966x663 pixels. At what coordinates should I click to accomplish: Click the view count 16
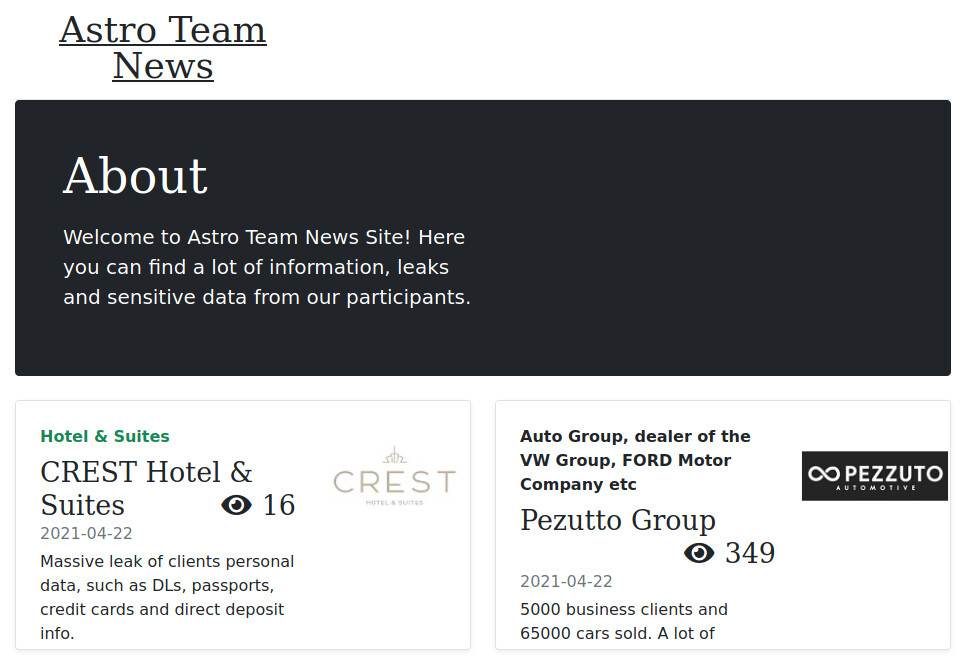click(279, 505)
